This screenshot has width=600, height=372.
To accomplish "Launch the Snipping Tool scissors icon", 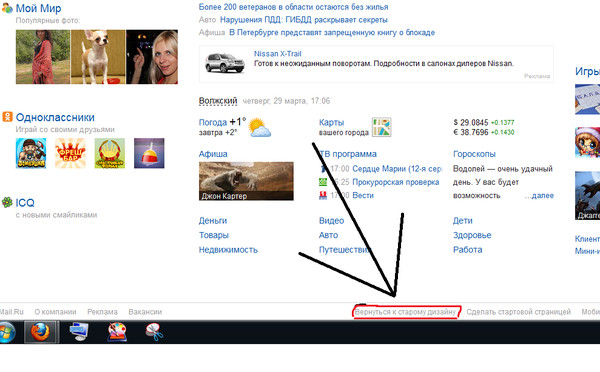I will [x=155, y=332].
